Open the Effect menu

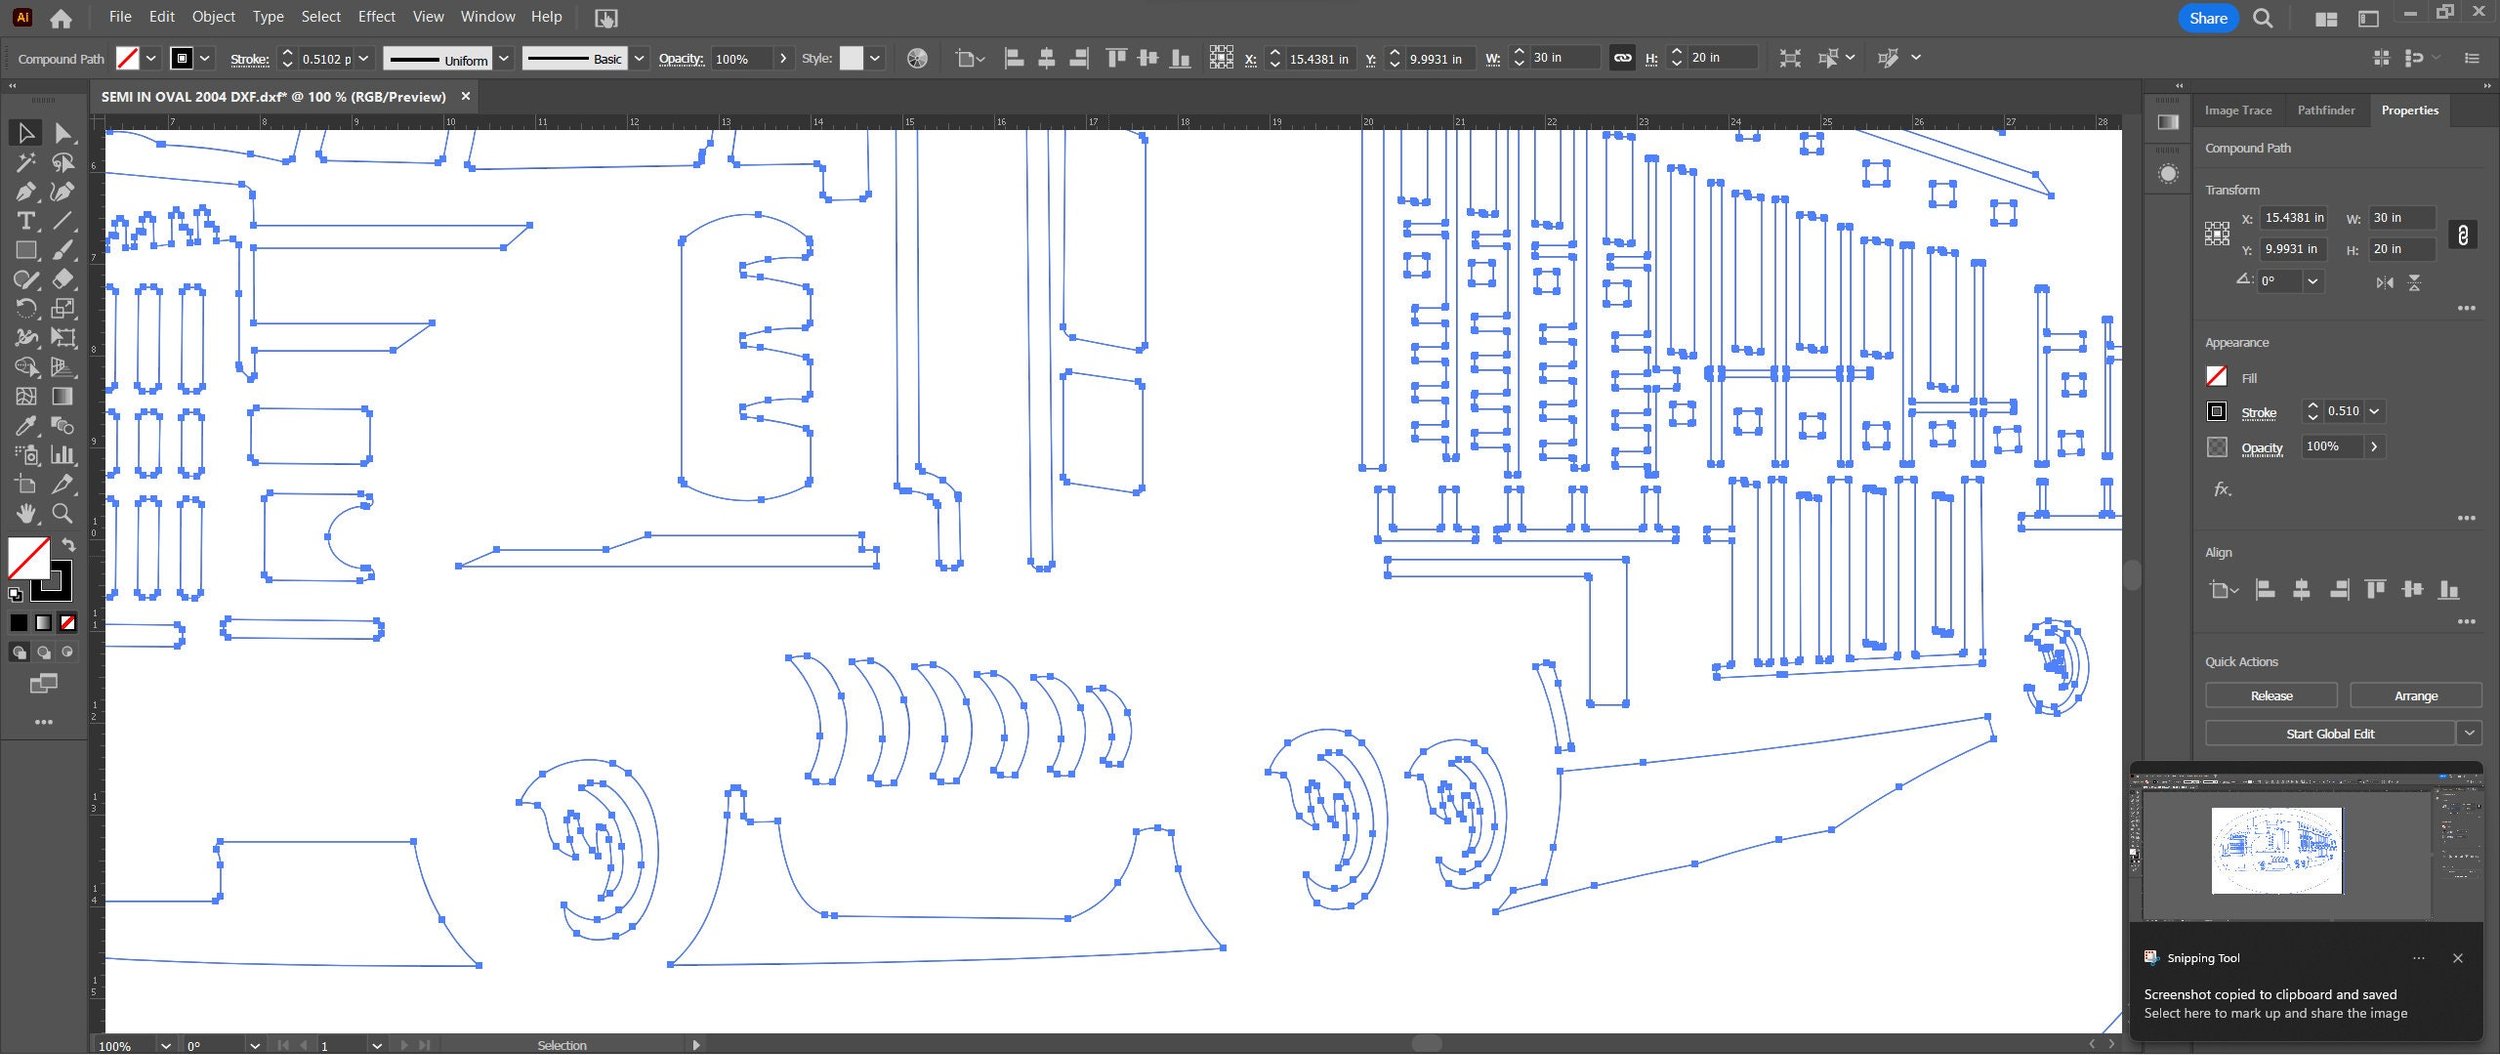click(376, 17)
